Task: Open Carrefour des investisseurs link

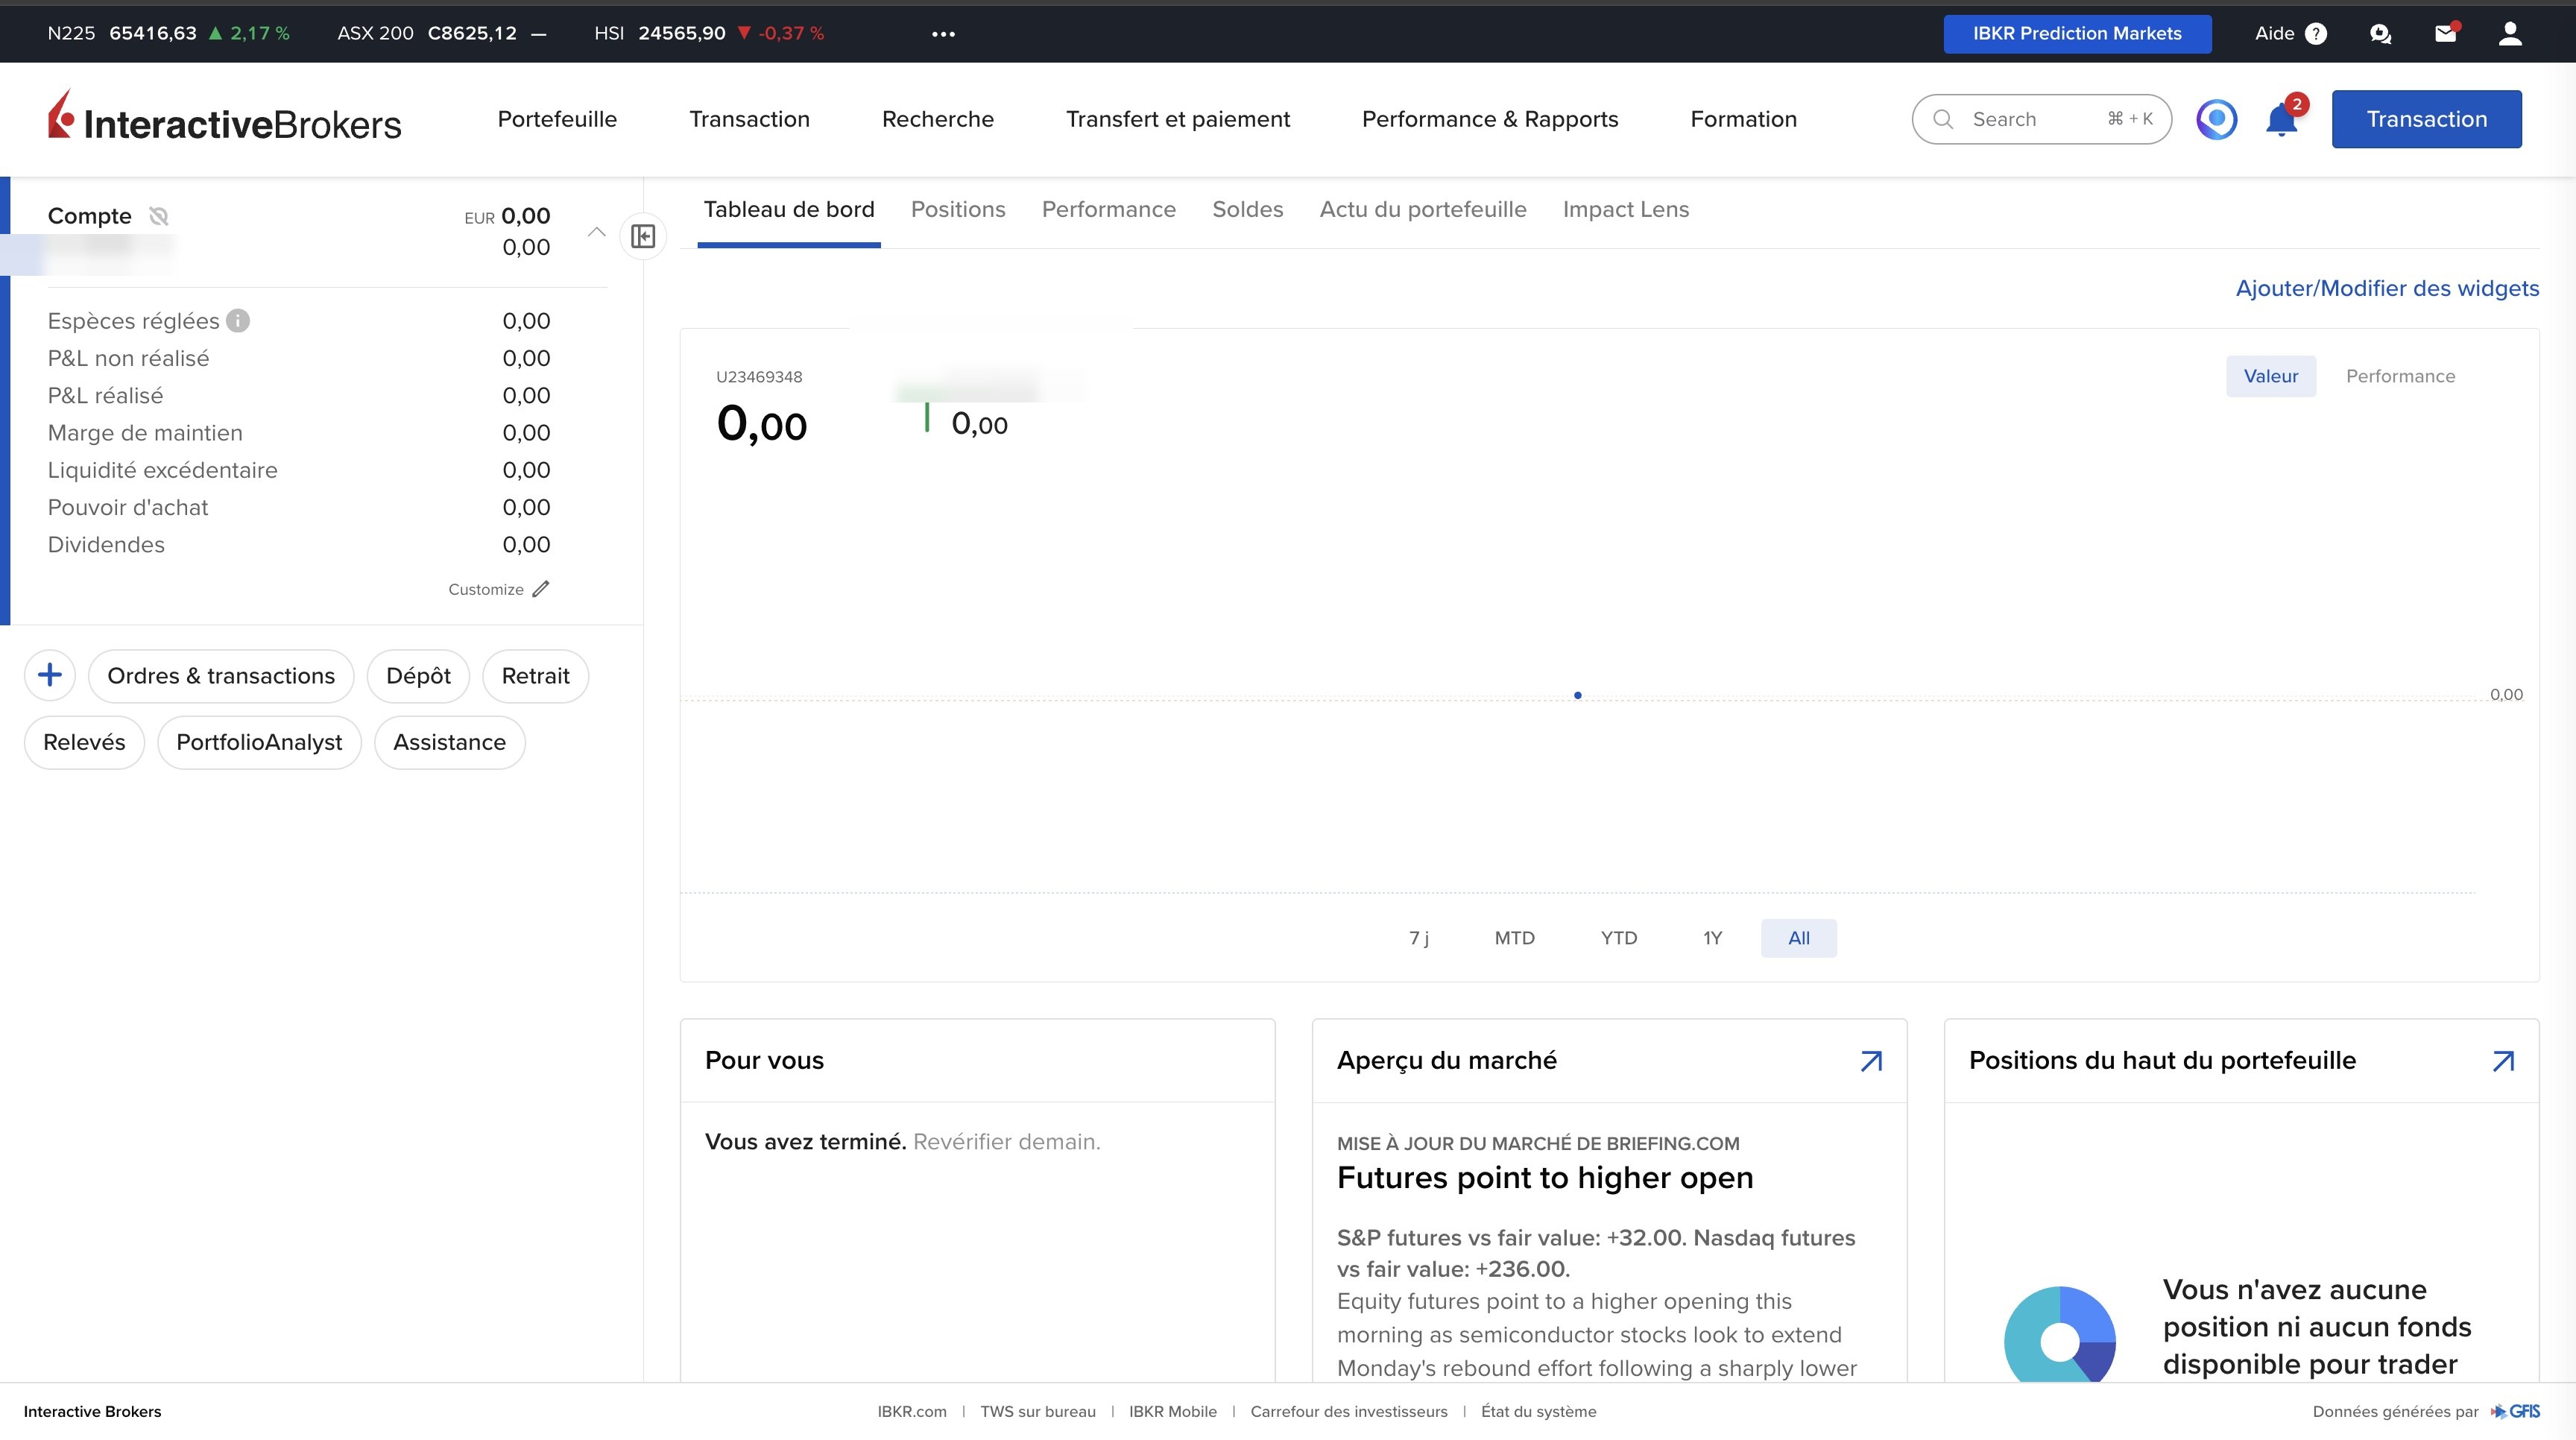Action: tap(1349, 1411)
